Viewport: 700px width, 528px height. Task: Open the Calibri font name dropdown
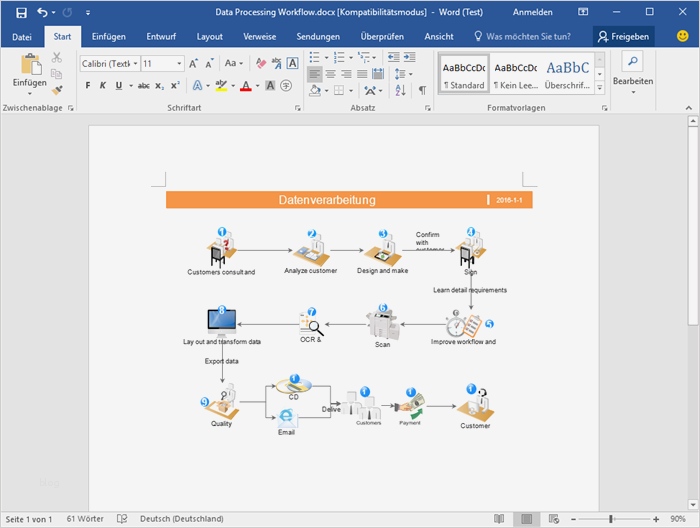[135, 63]
